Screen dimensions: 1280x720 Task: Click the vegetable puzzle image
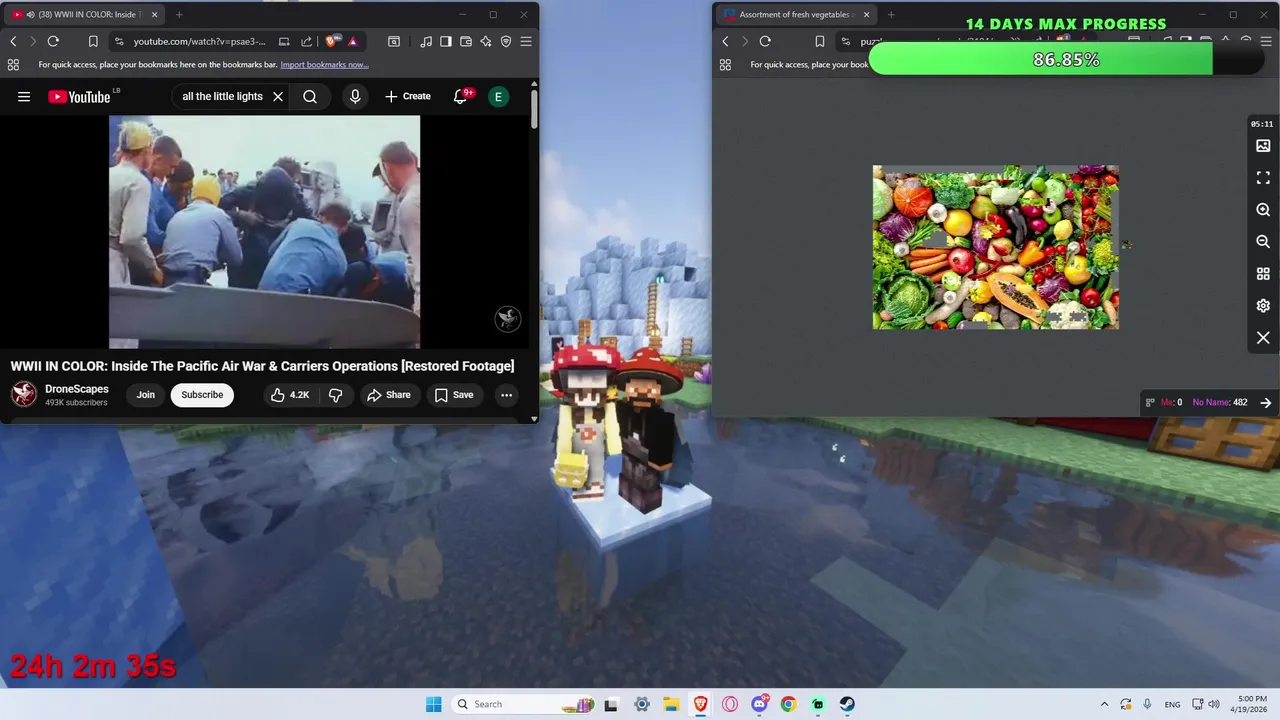995,247
